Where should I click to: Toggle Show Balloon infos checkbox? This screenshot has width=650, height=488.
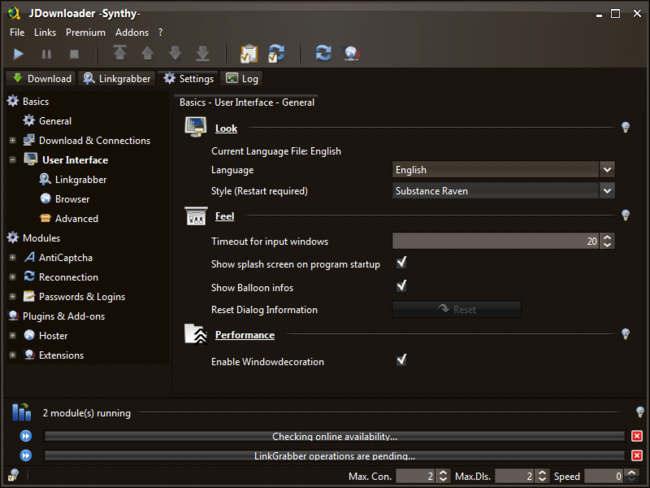(401, 286)
